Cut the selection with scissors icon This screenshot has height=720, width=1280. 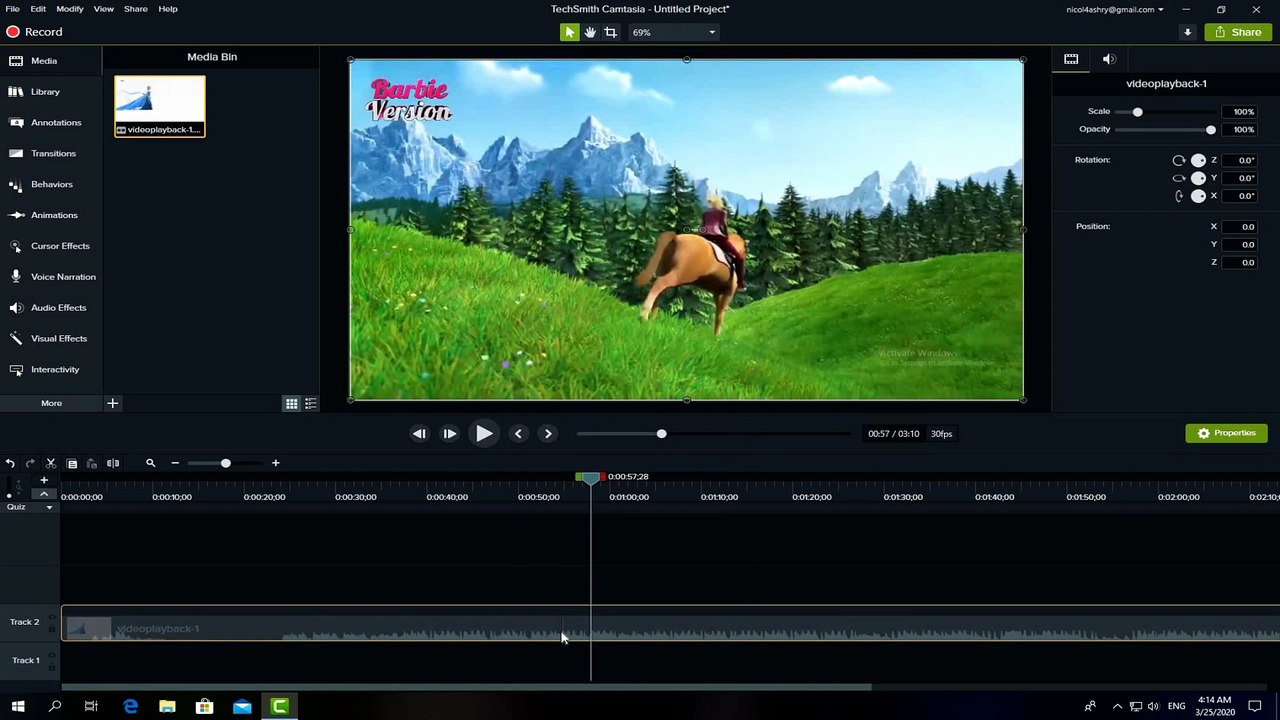tap(51, 463)
